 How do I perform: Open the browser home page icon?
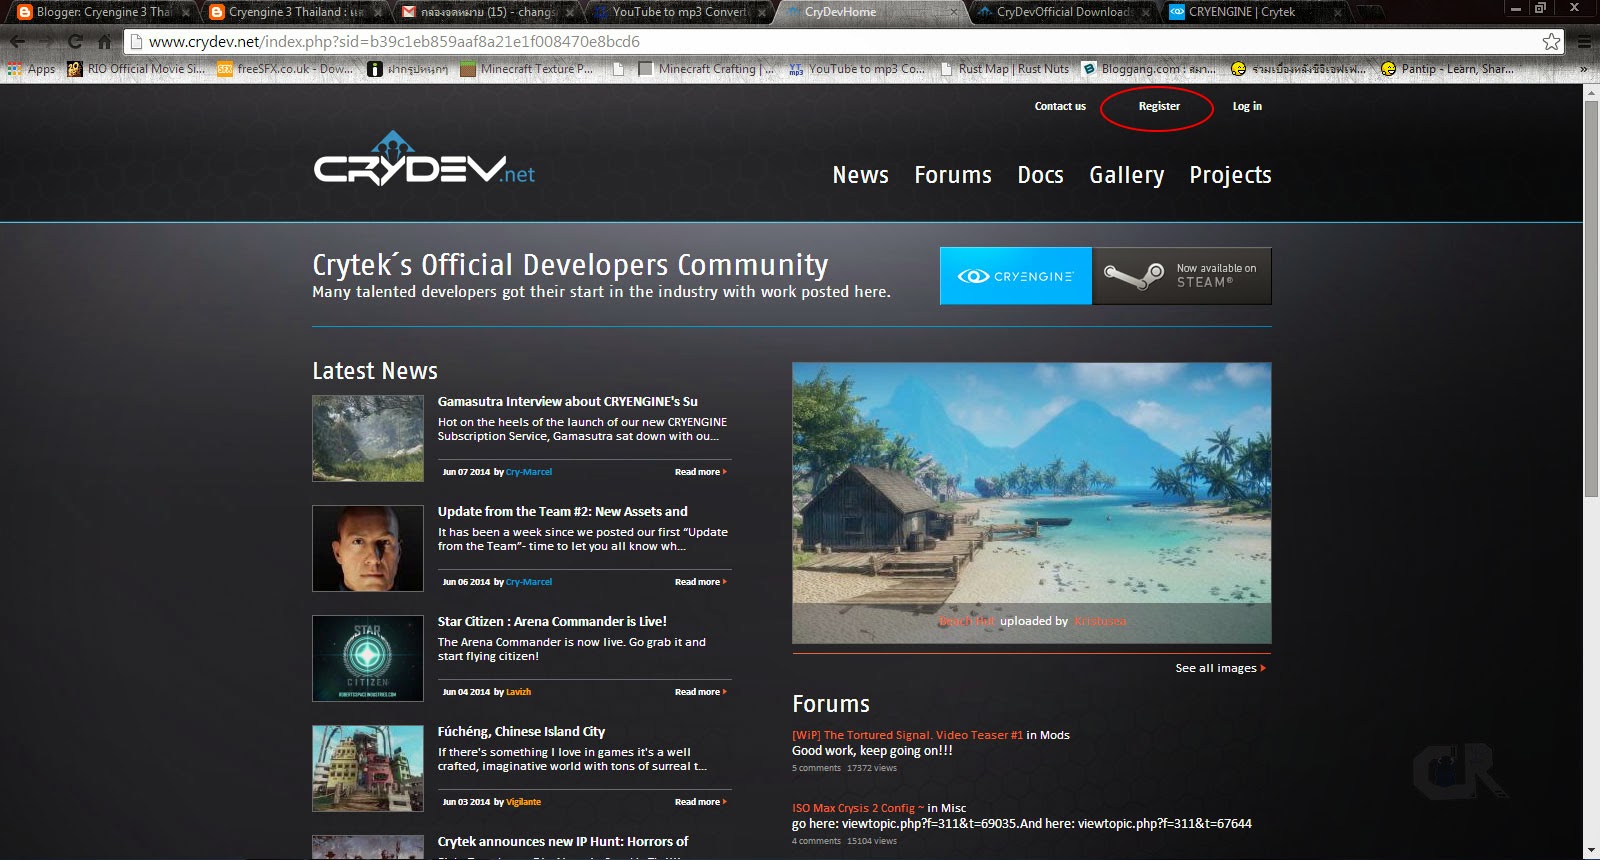pyautogui.click(x=104, y=42)
